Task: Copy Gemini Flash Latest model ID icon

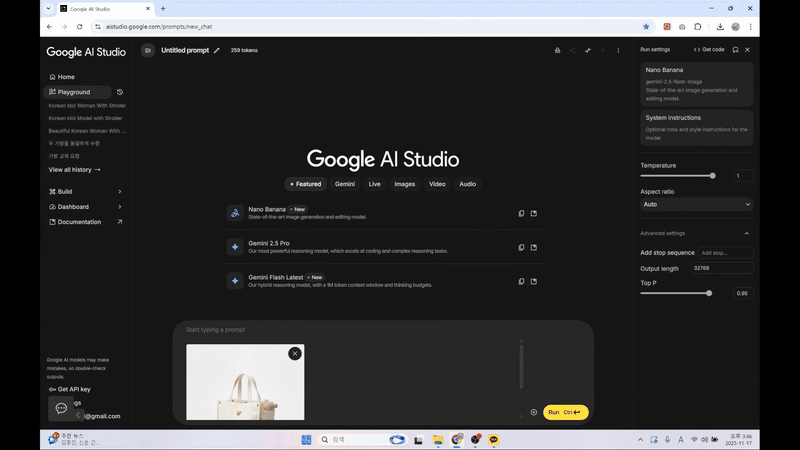Action: point(521,281)
